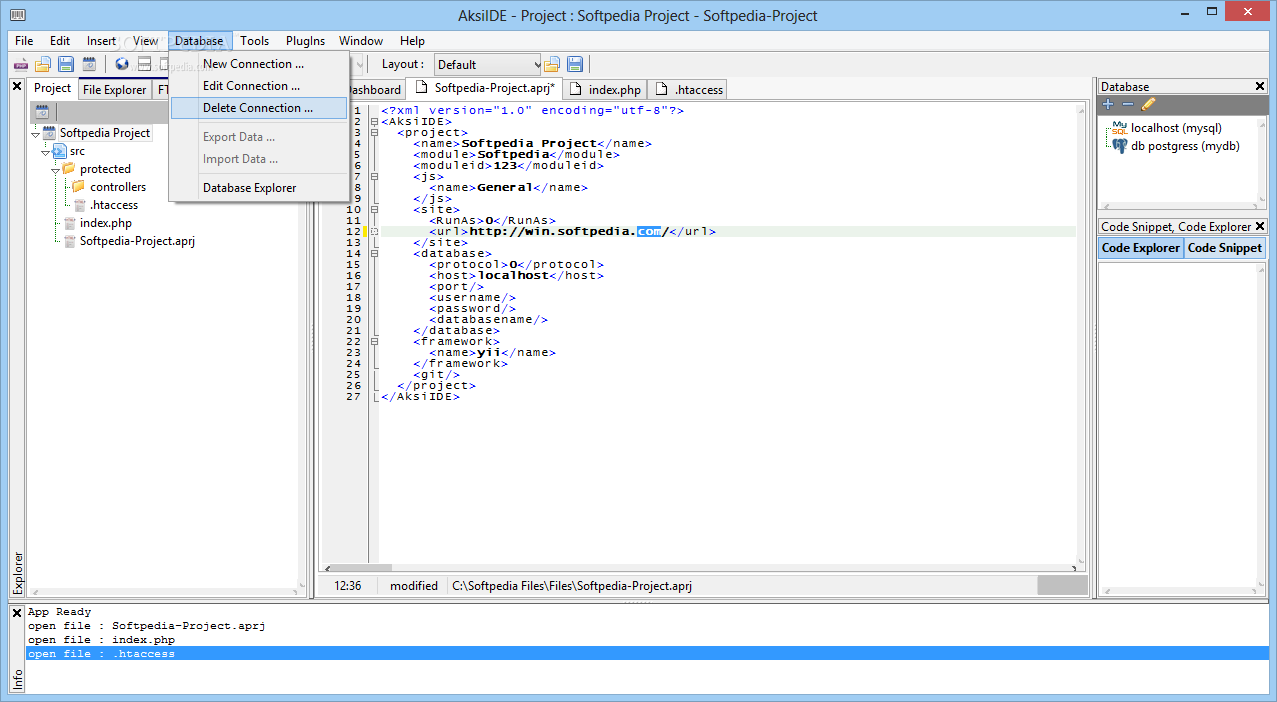The height and width of the screenshot is (702, 1277).
Task: Fold the database block at line 14
Action: click(x=374, y=254)
